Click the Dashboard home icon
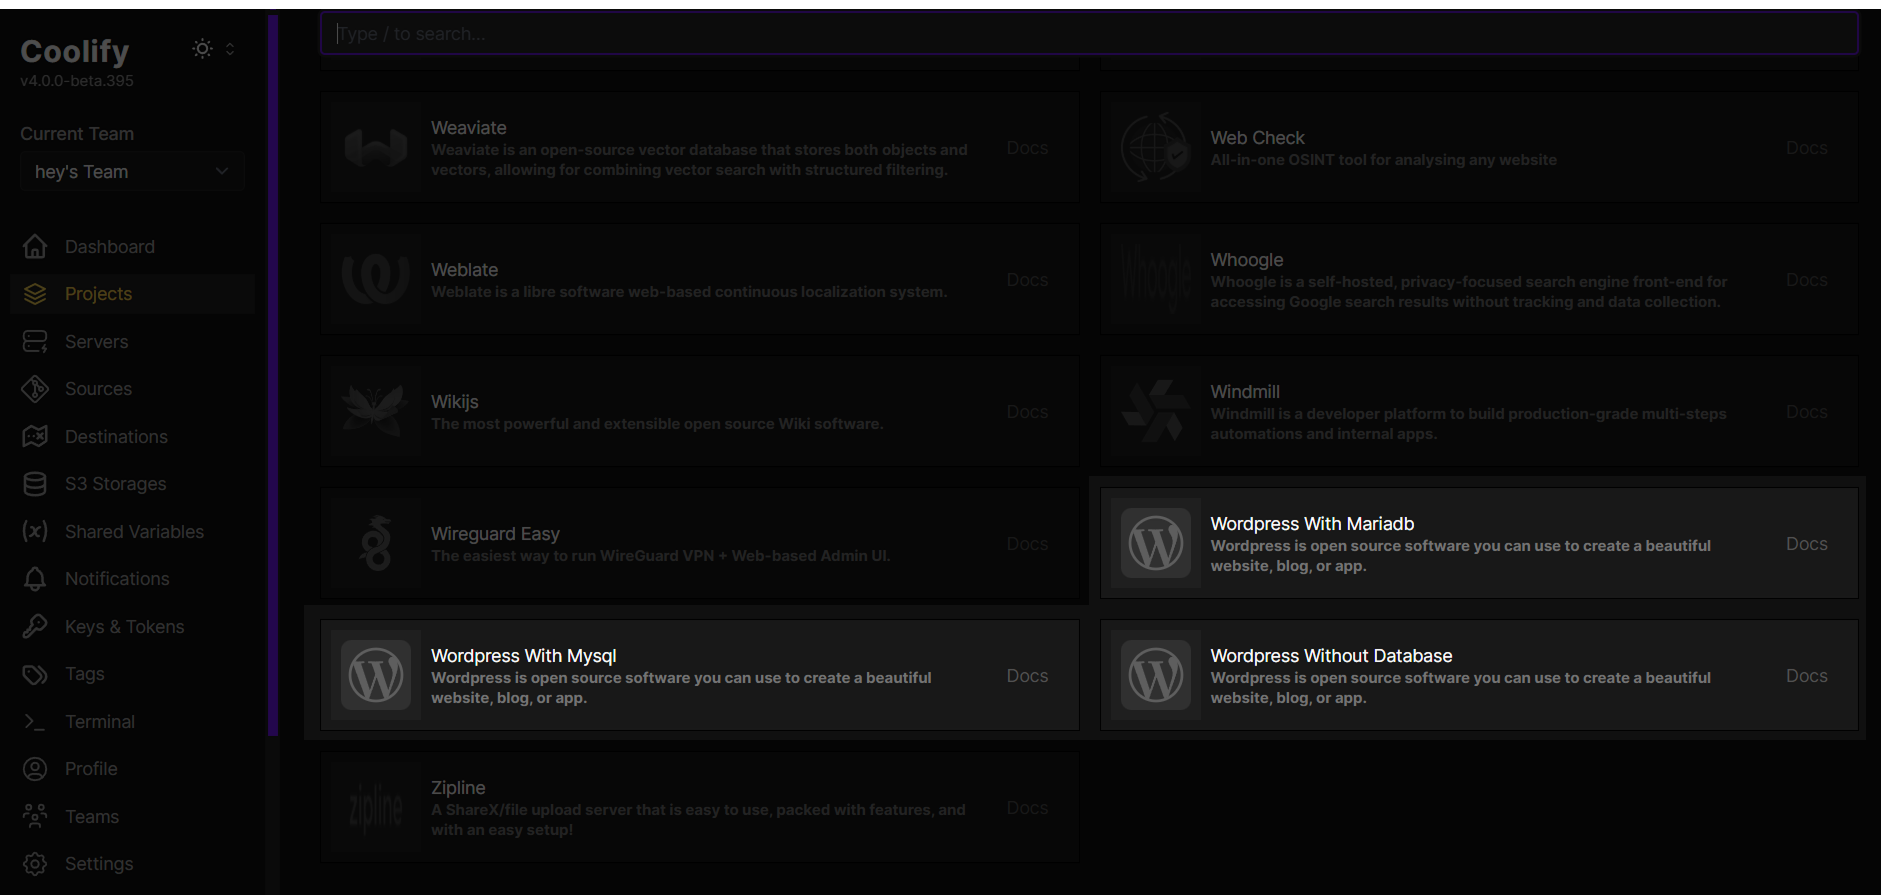 (x=35, y=246)
